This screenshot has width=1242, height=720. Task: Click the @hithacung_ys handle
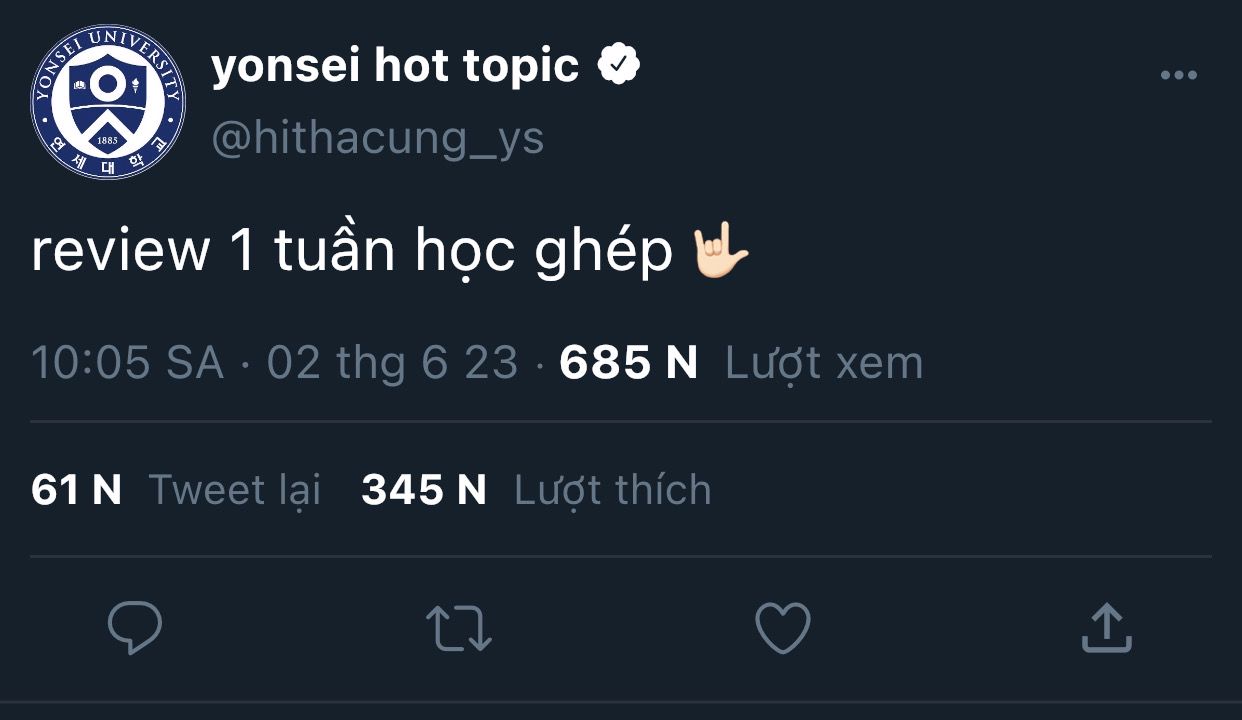coord(378,137)
